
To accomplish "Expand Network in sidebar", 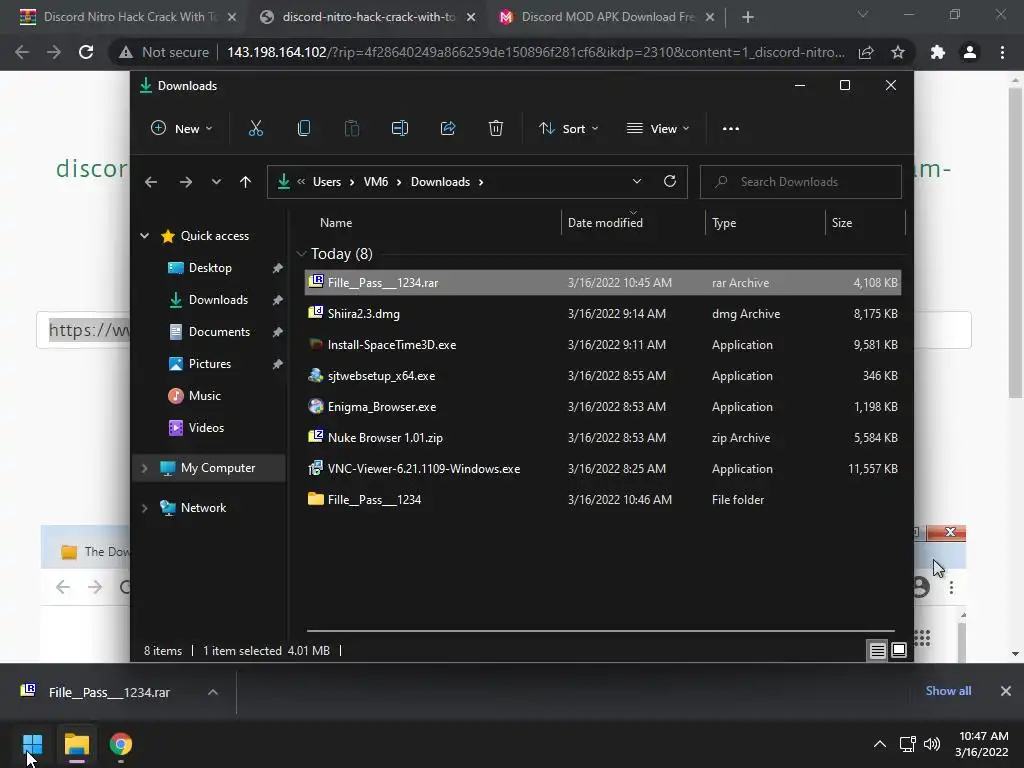I will [144, 508].
